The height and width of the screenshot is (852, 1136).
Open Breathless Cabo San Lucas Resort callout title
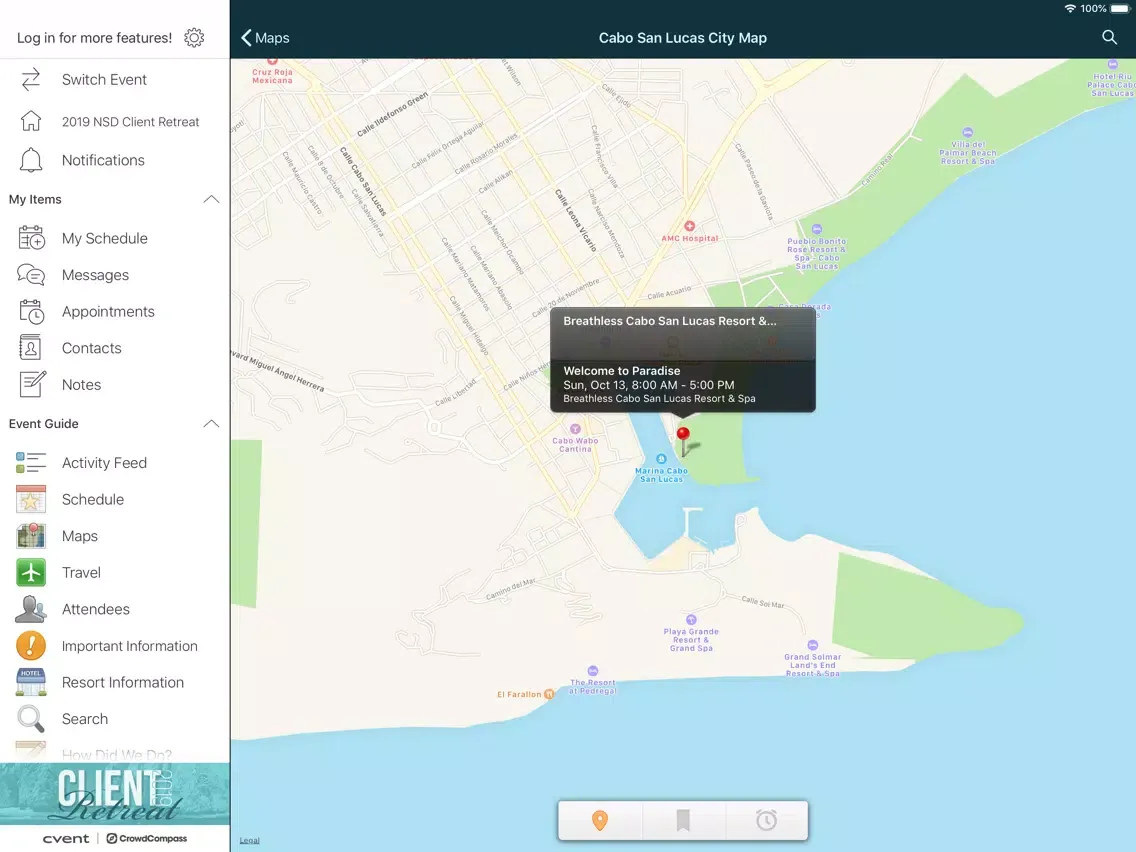click(670, 321)
